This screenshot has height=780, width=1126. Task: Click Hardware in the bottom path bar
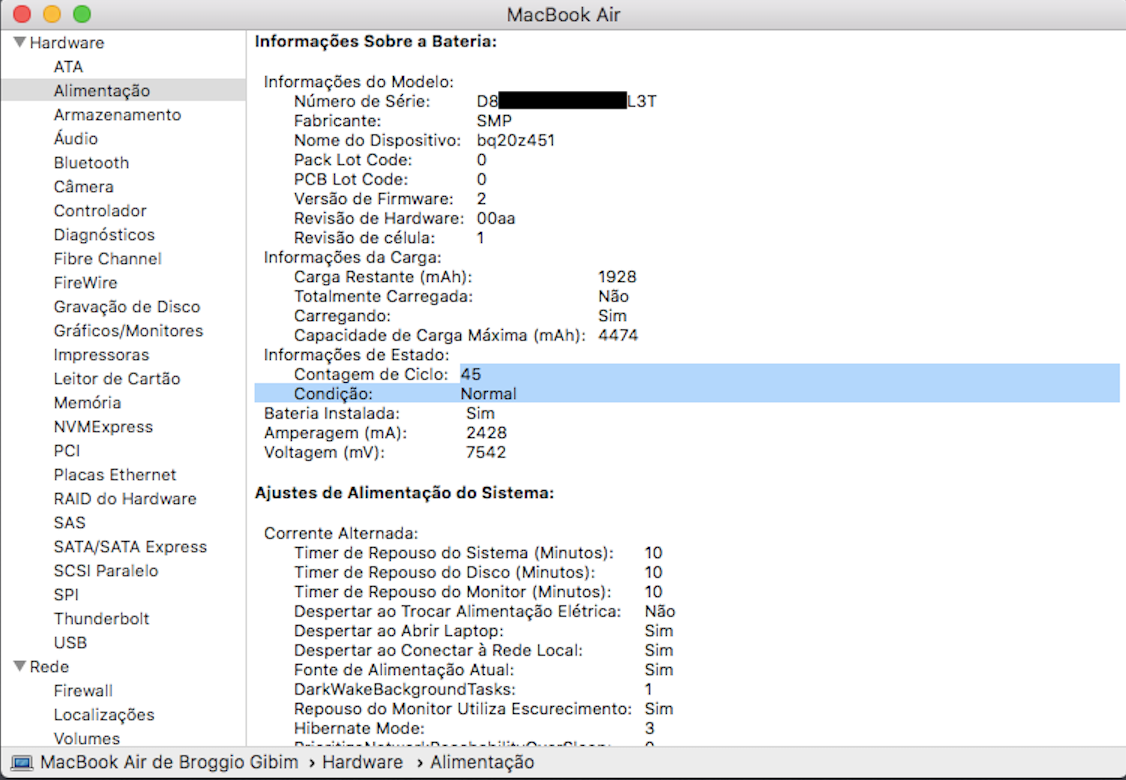(x=362, y=763)
